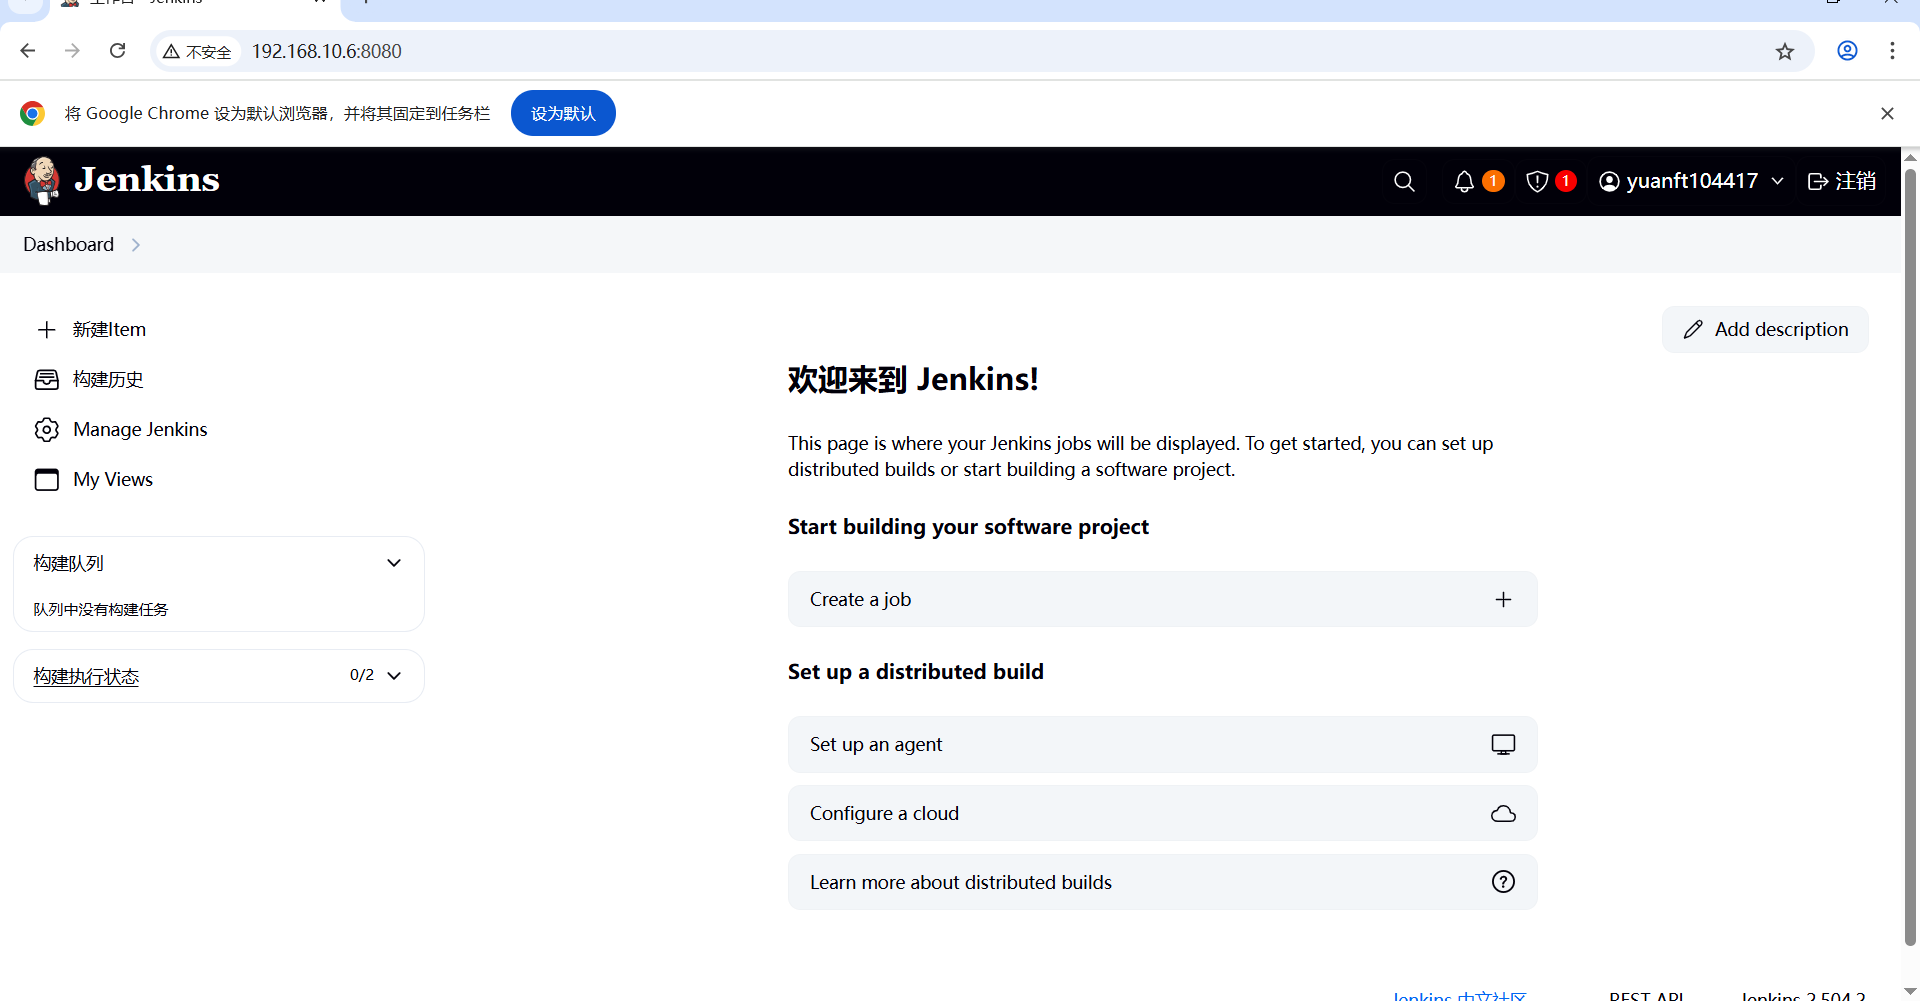Click the 新建Item plus icon

(x=46, y=329)
